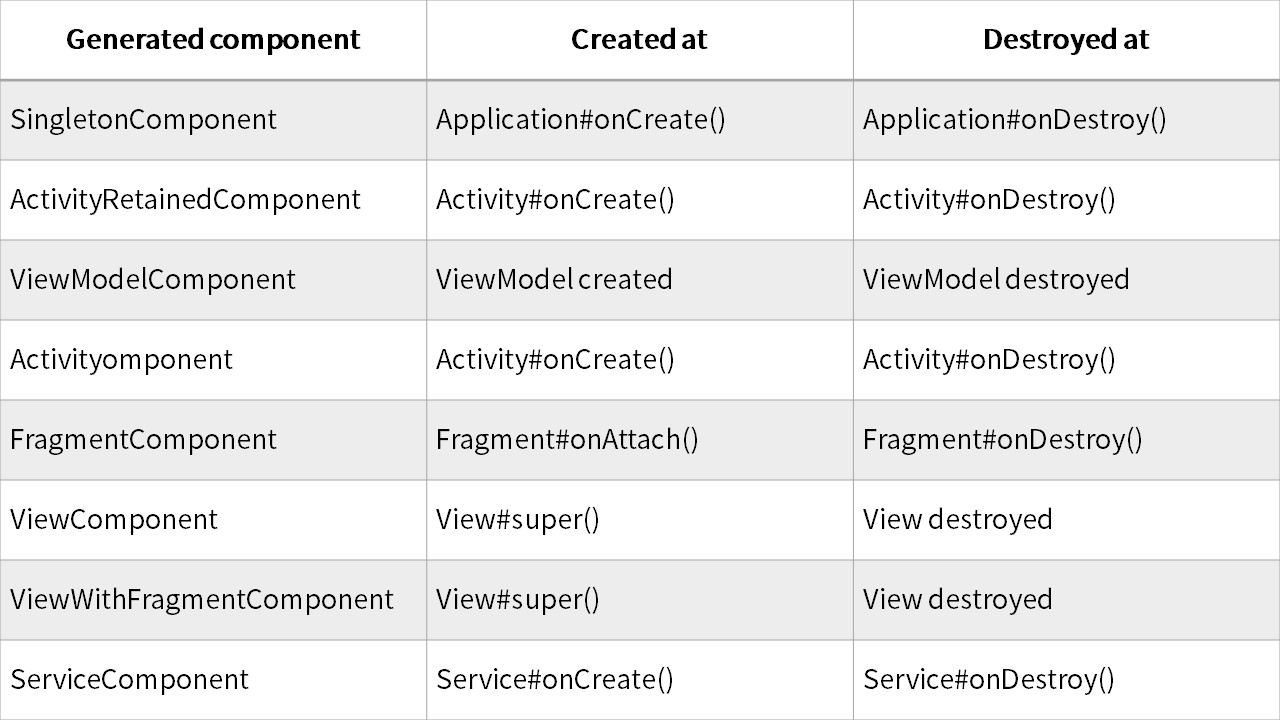Select the FragmentComponent cell
This screenshot has width=1280, height=720.
pyautogui.click(x=144, y=440)
